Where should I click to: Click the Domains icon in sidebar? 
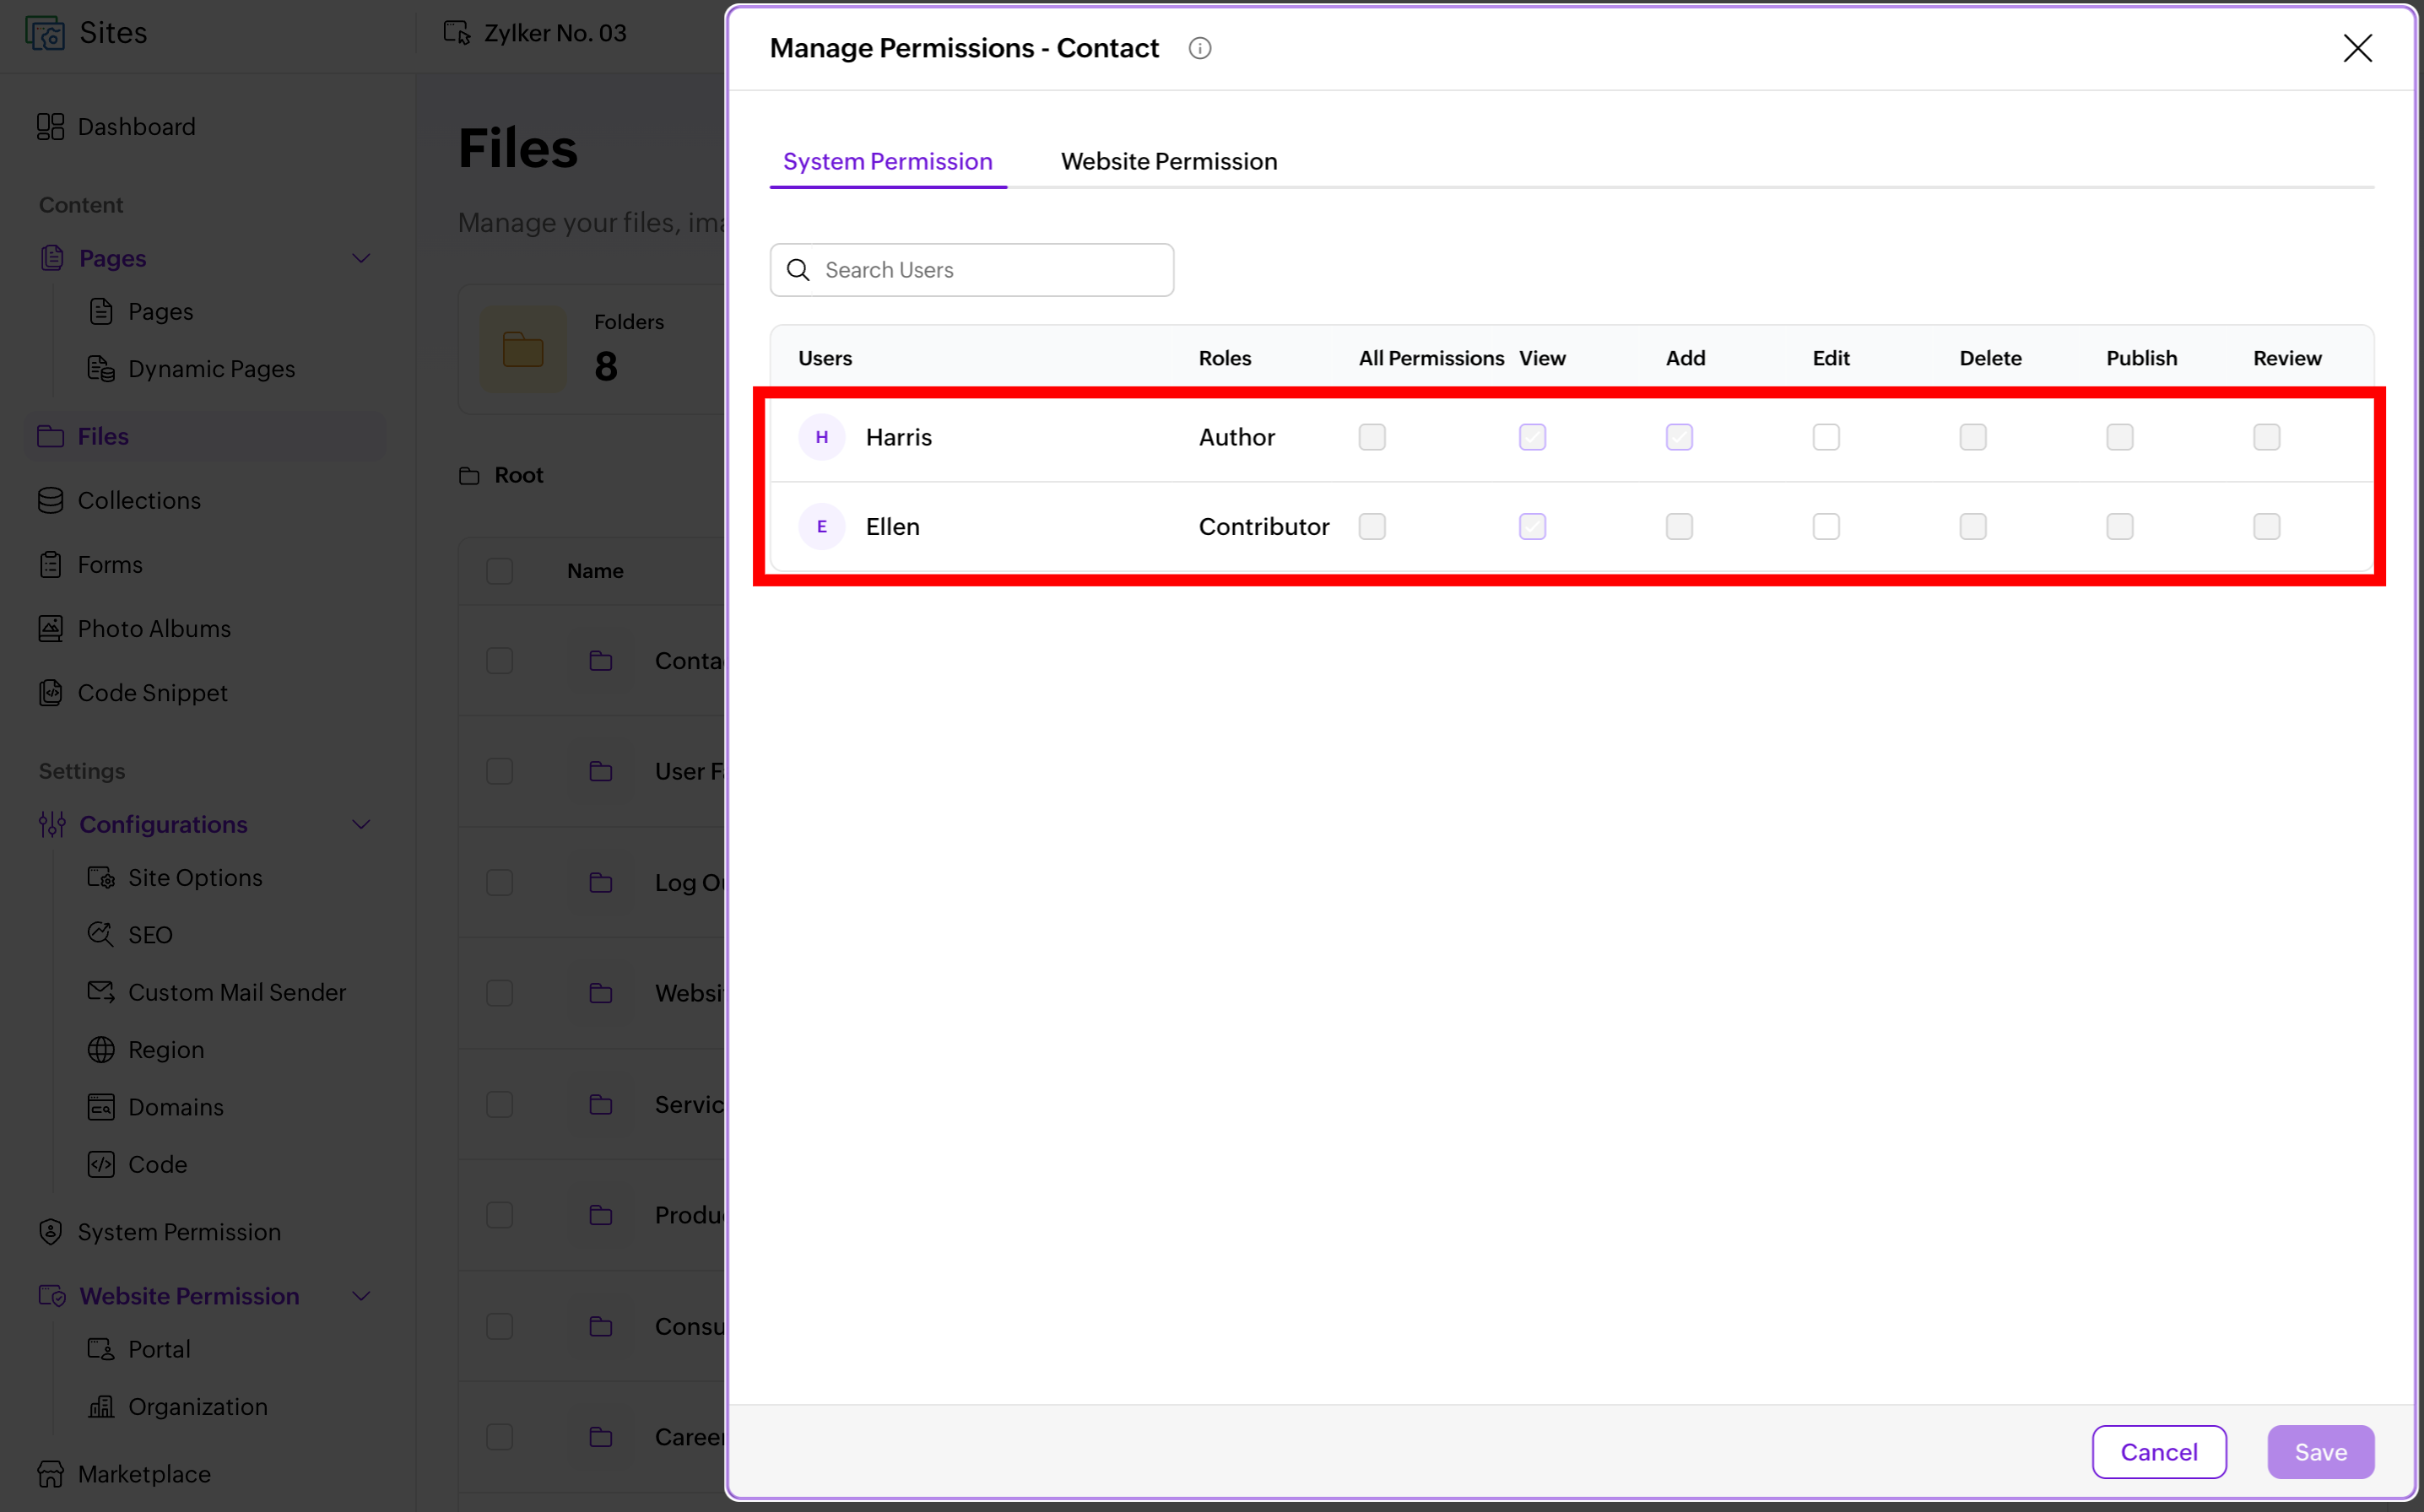101,1106
